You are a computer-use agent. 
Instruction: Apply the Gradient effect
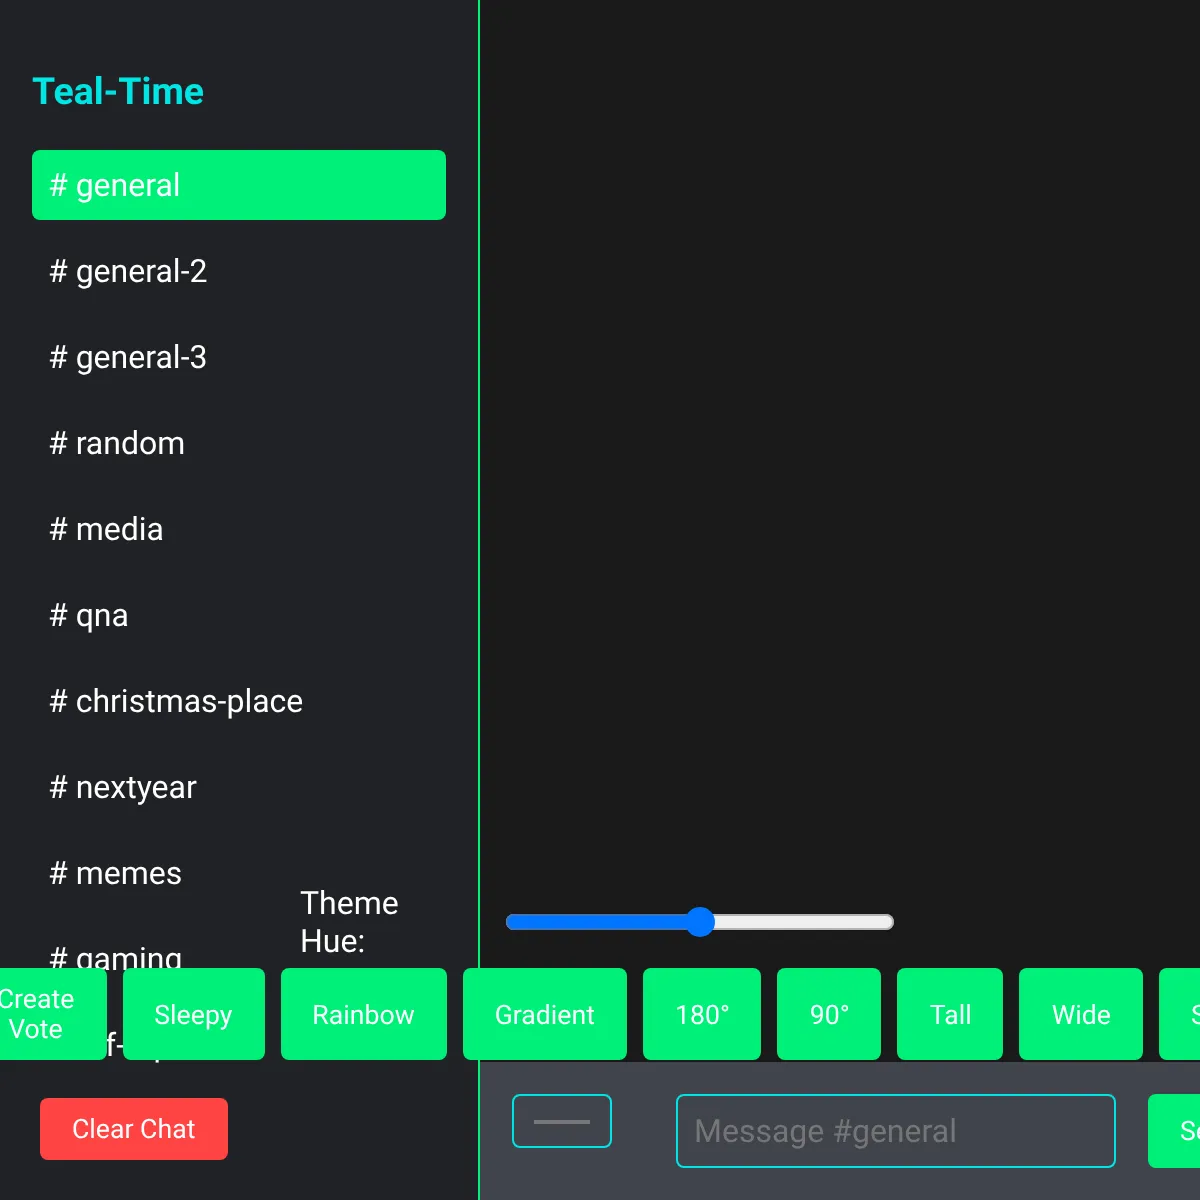coord(545,1014)
